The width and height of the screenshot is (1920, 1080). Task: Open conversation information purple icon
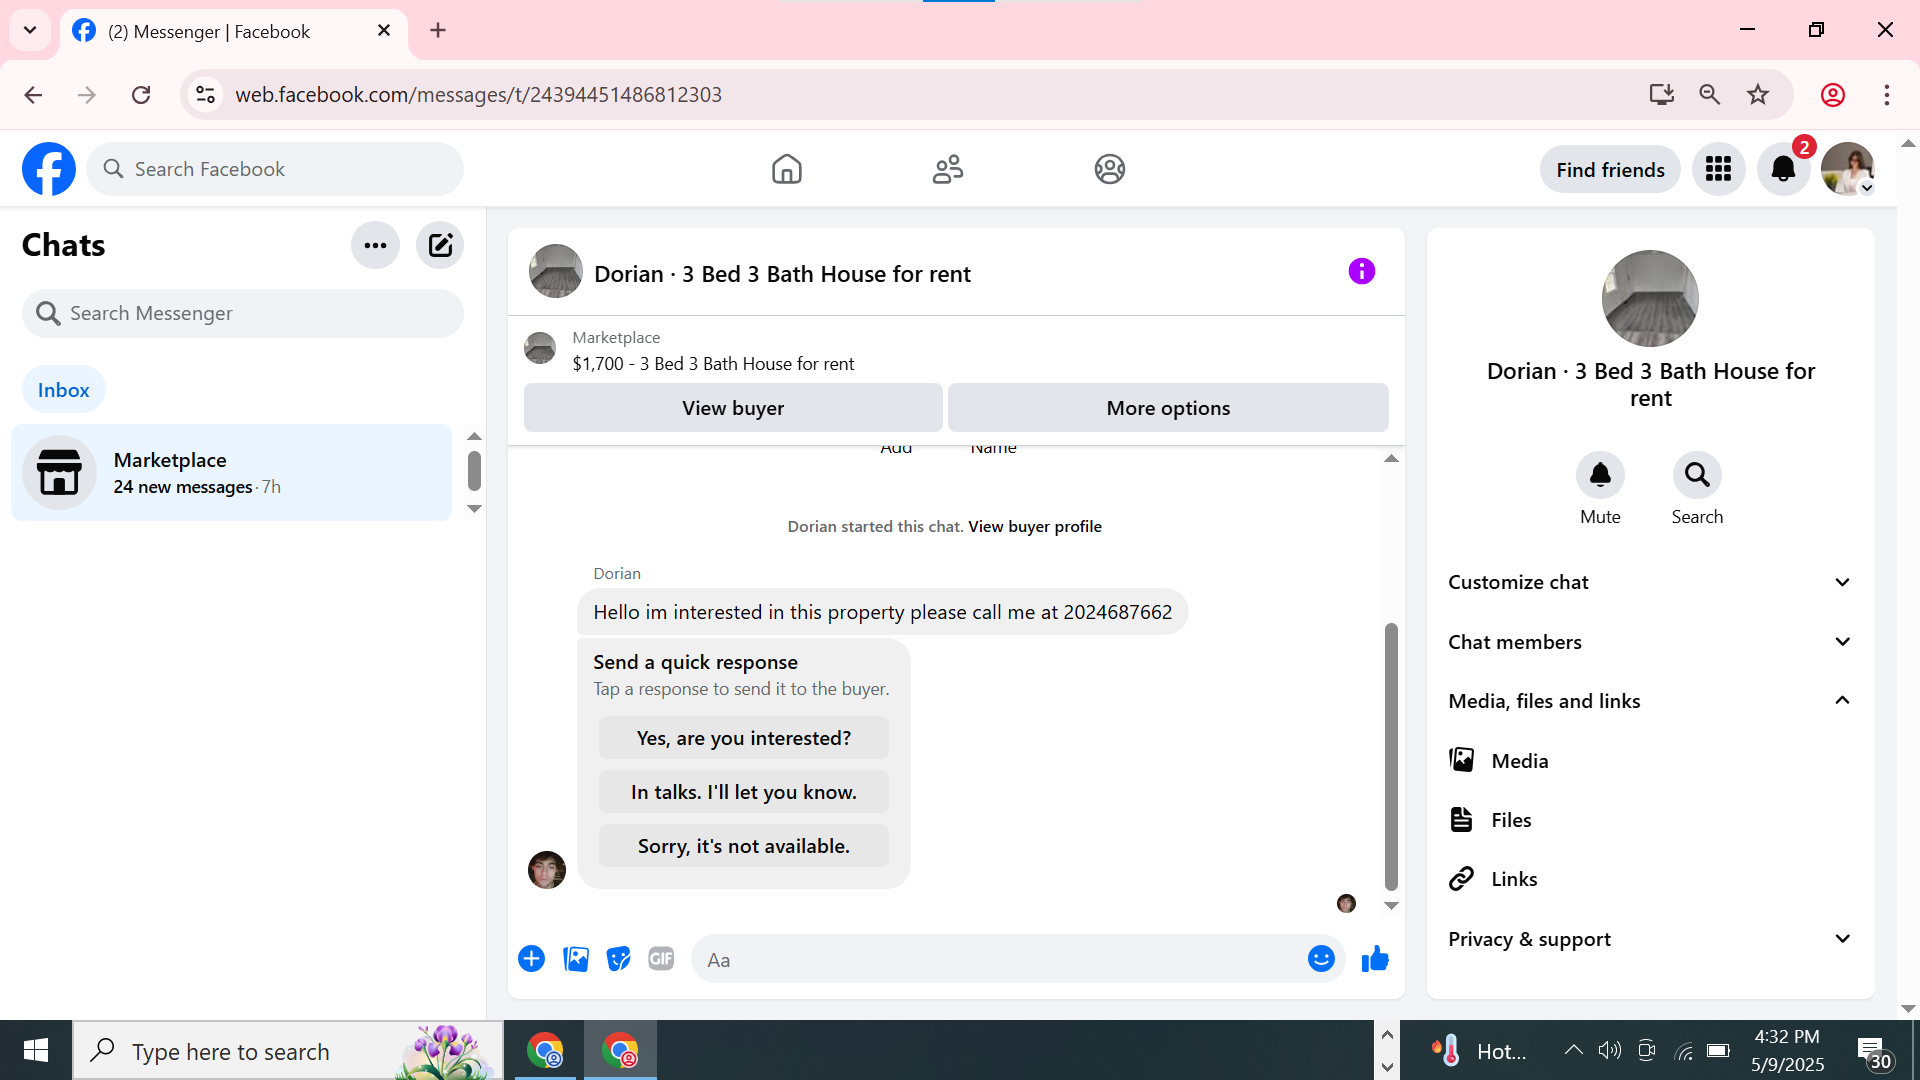point(1361,271)
